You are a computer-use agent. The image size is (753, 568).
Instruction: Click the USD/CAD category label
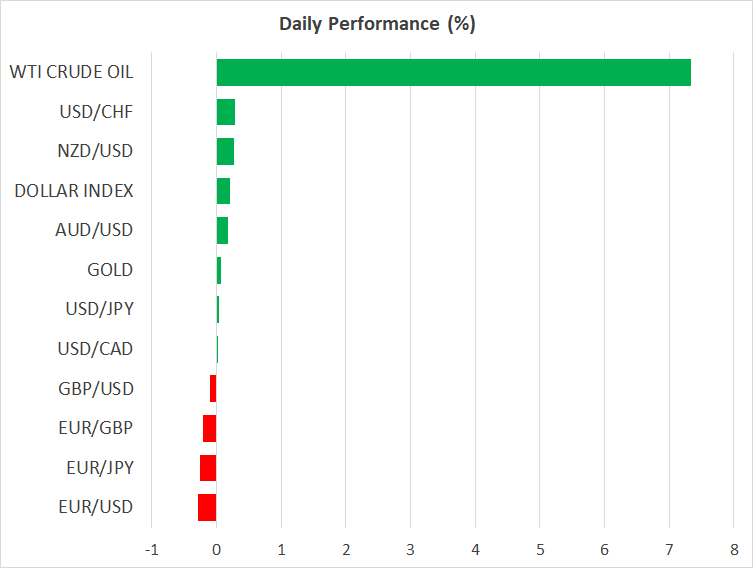click(x=96, y=349)
